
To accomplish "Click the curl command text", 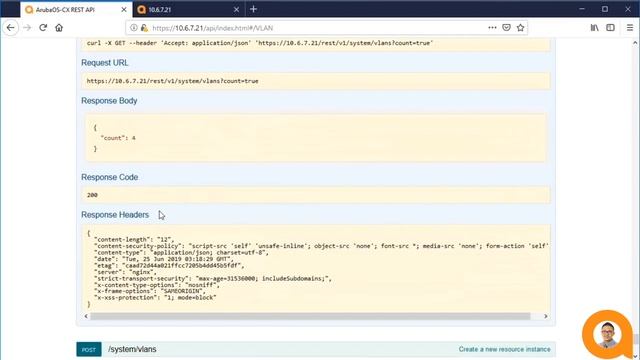I will 260,43.
